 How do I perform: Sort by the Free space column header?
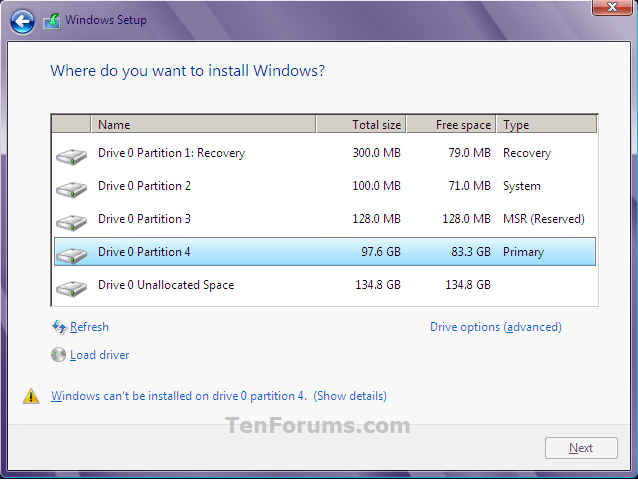click(x=451, y=124)
